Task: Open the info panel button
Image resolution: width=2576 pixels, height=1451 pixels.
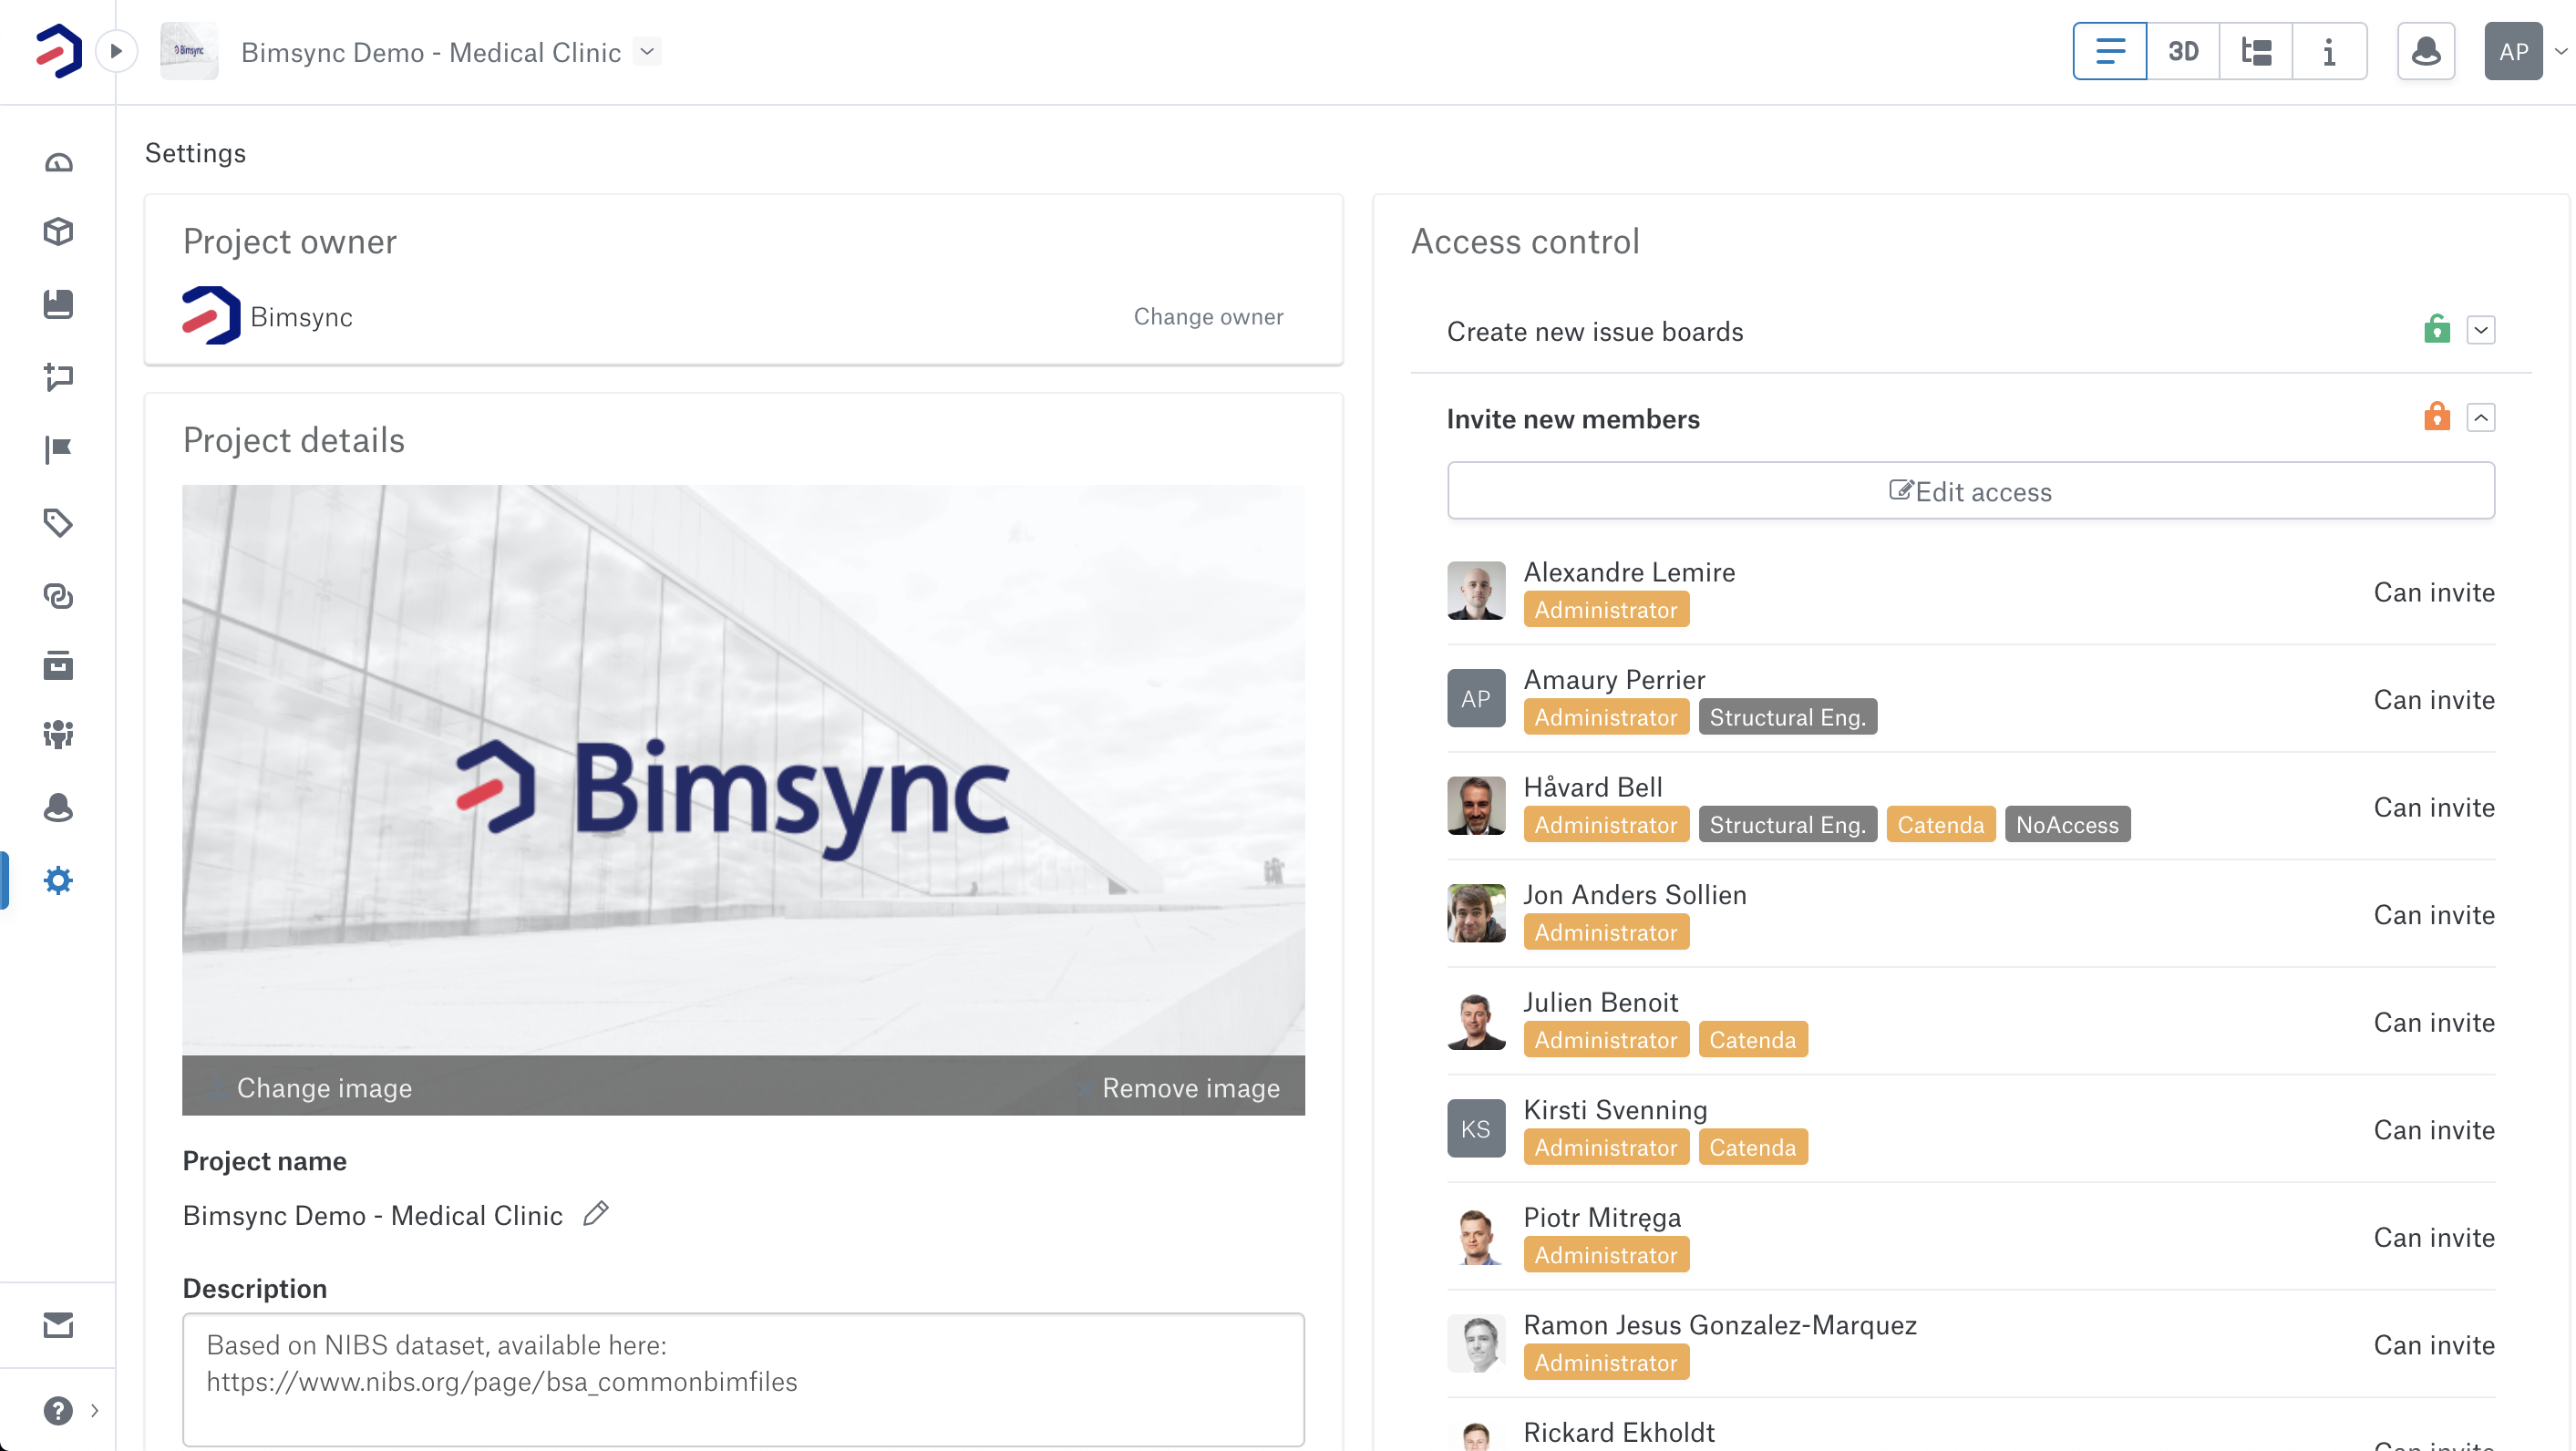Action: click(2329, 51)
